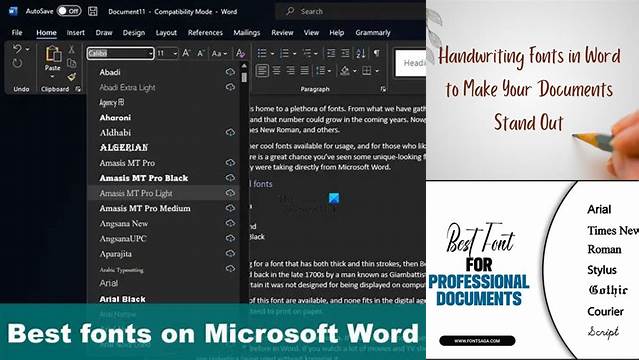Open the Grammarly tab
This screenshot has height=360, width=639.
[373, 33]
